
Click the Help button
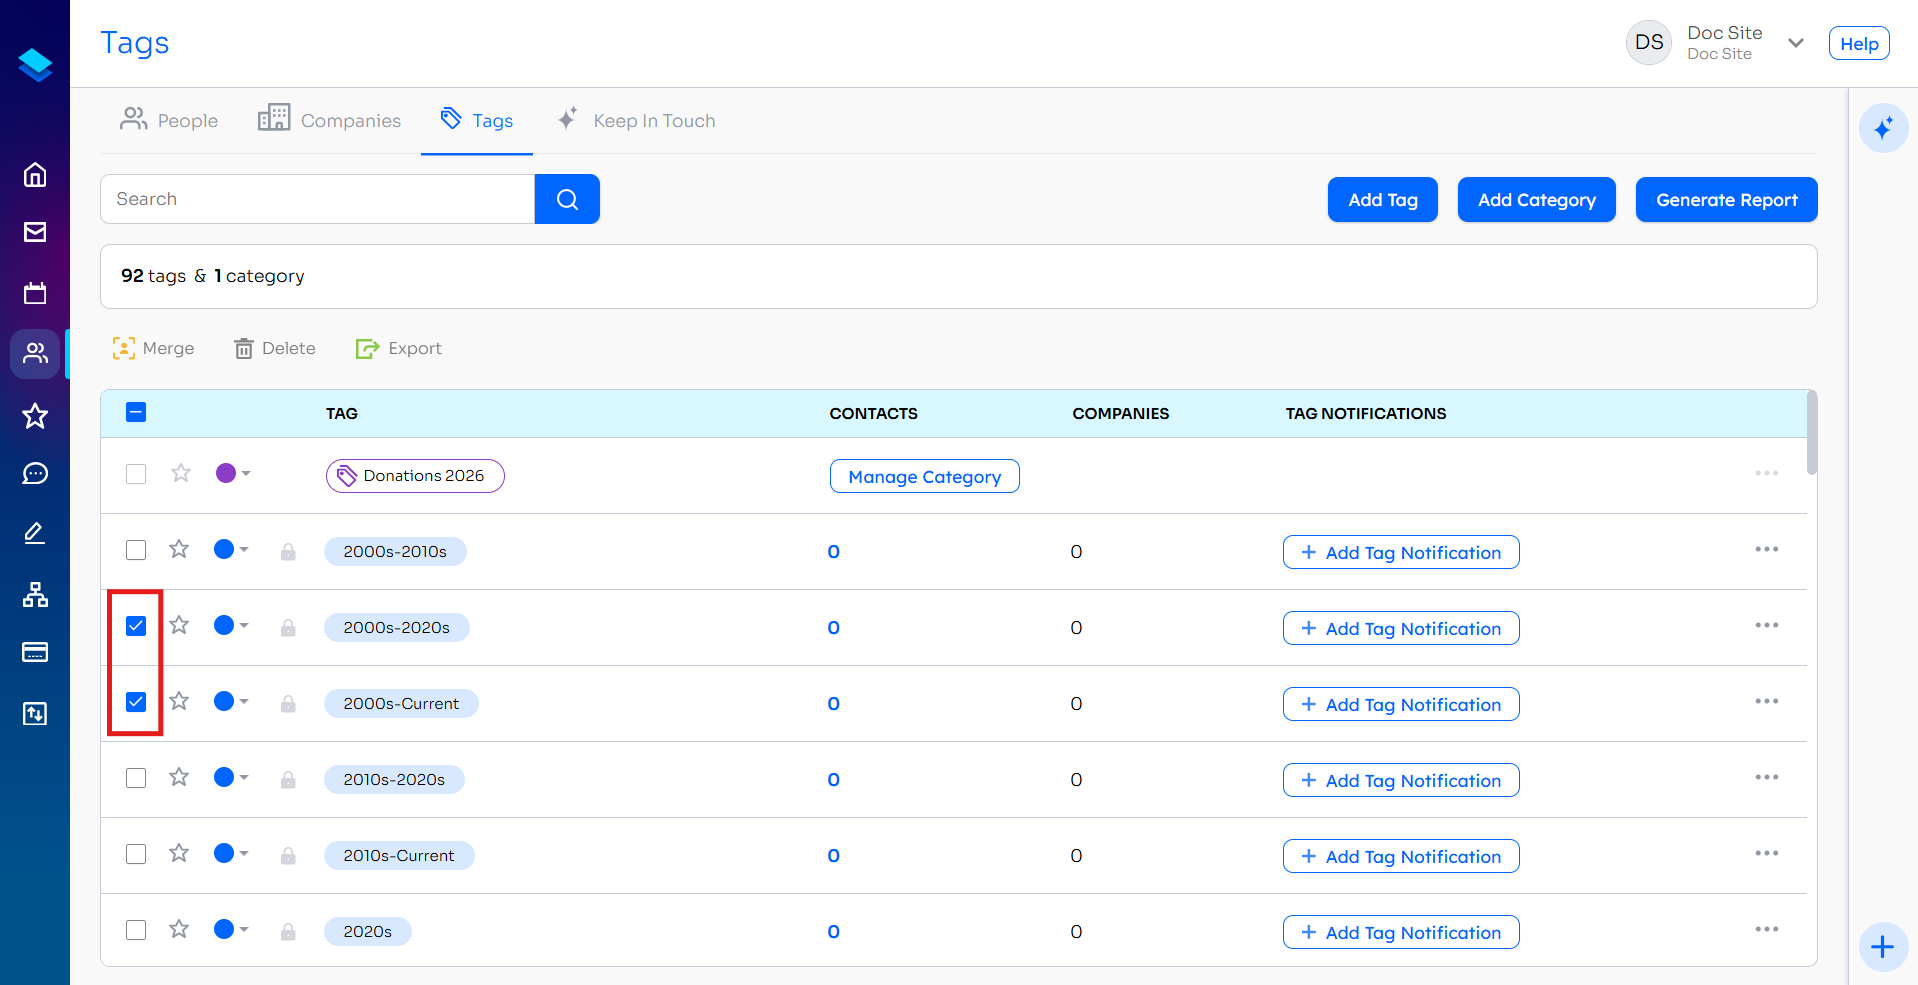coord(1859,43)
